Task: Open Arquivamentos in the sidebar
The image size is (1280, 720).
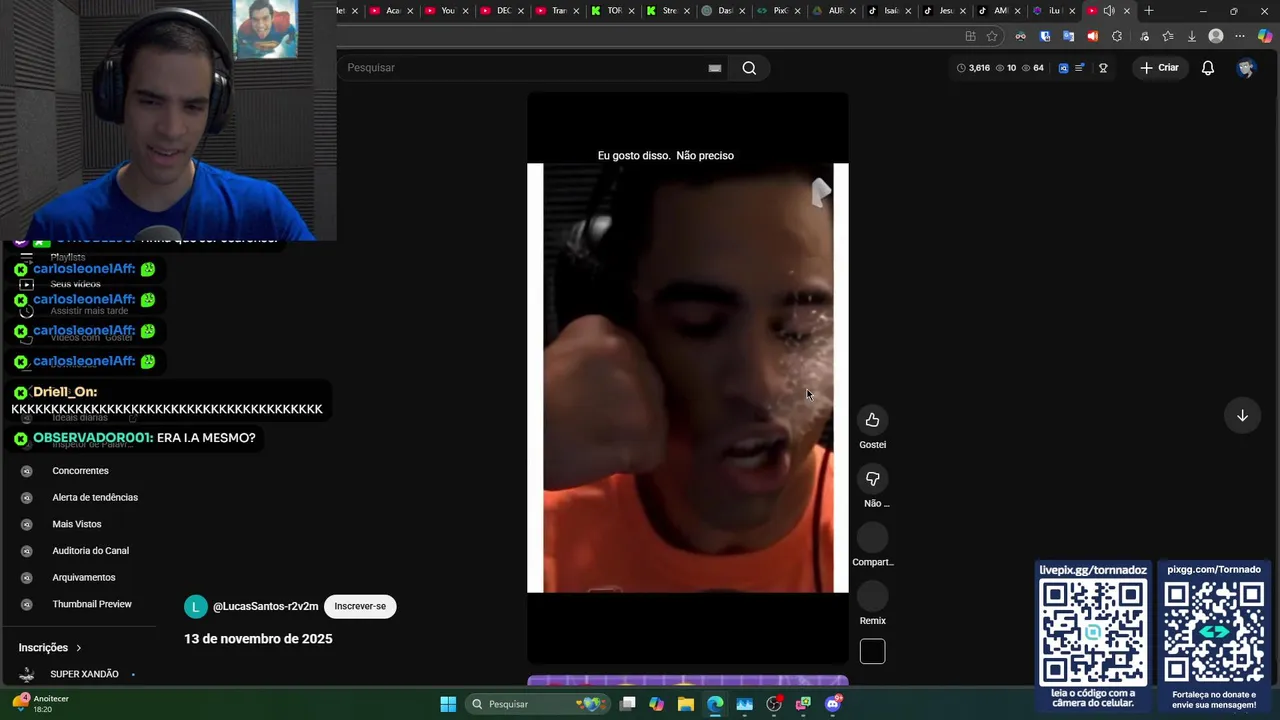Action: [84, 578]
